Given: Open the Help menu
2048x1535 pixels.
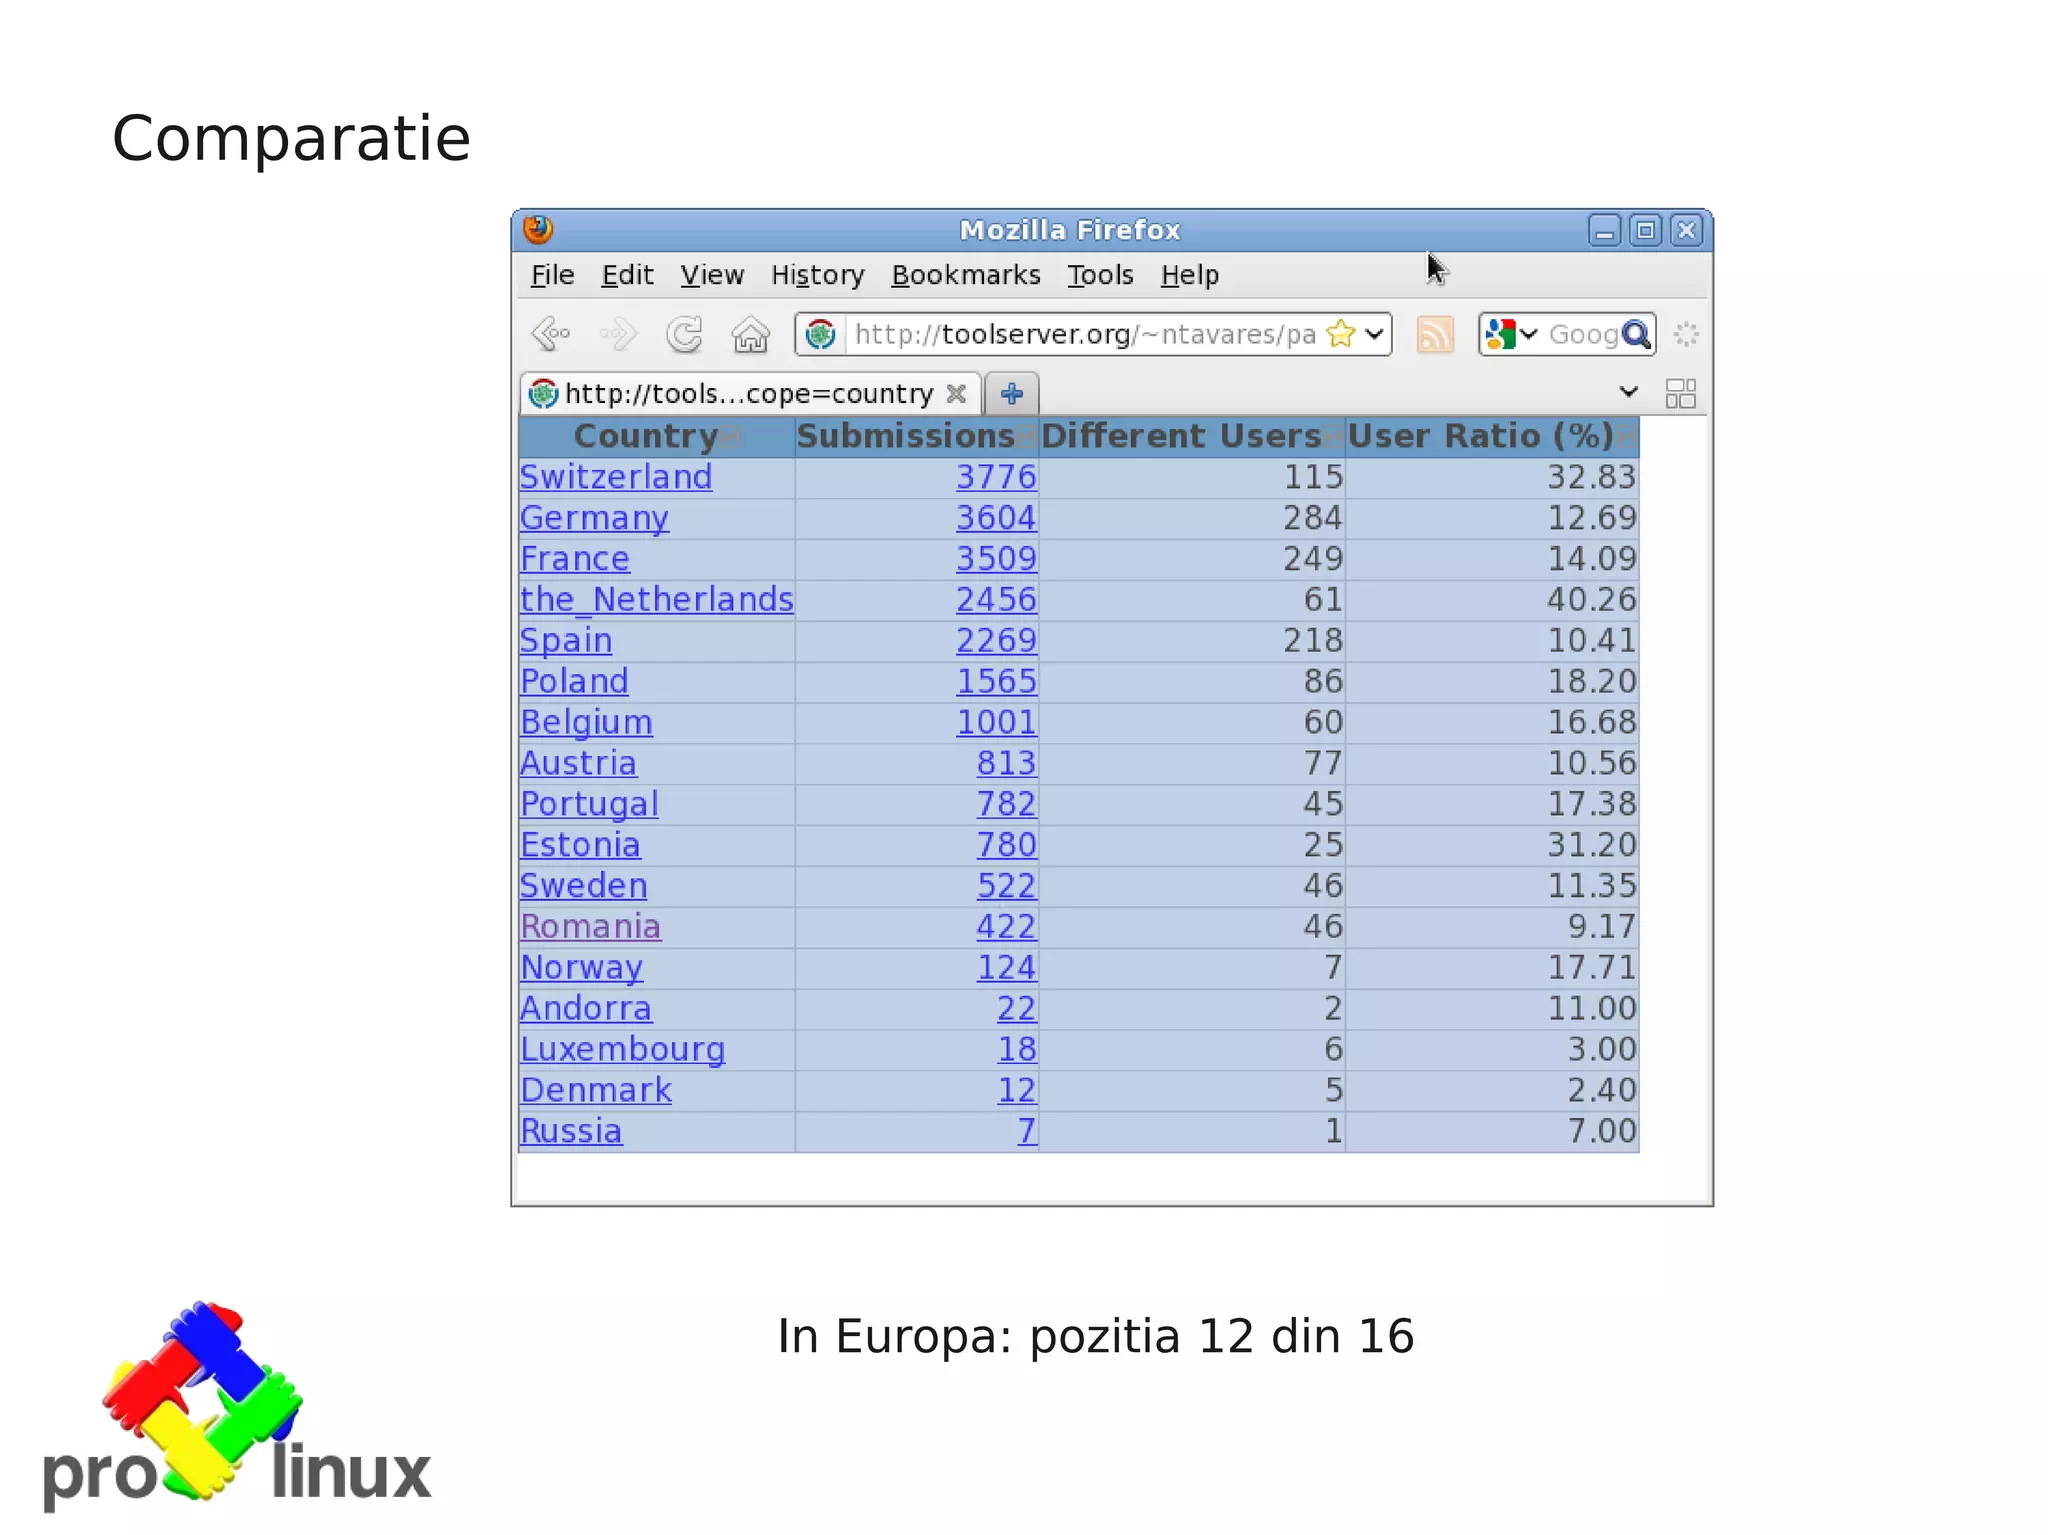Looking at the screenshot, I should tap(1190, 275).
